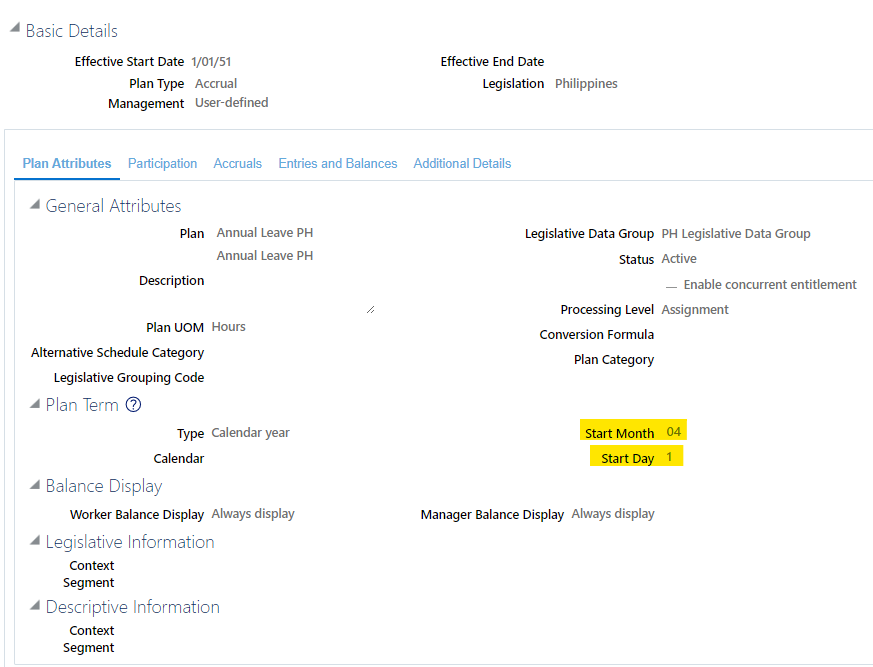Click second Annual Leave PH value

click(x=265, y=256)
